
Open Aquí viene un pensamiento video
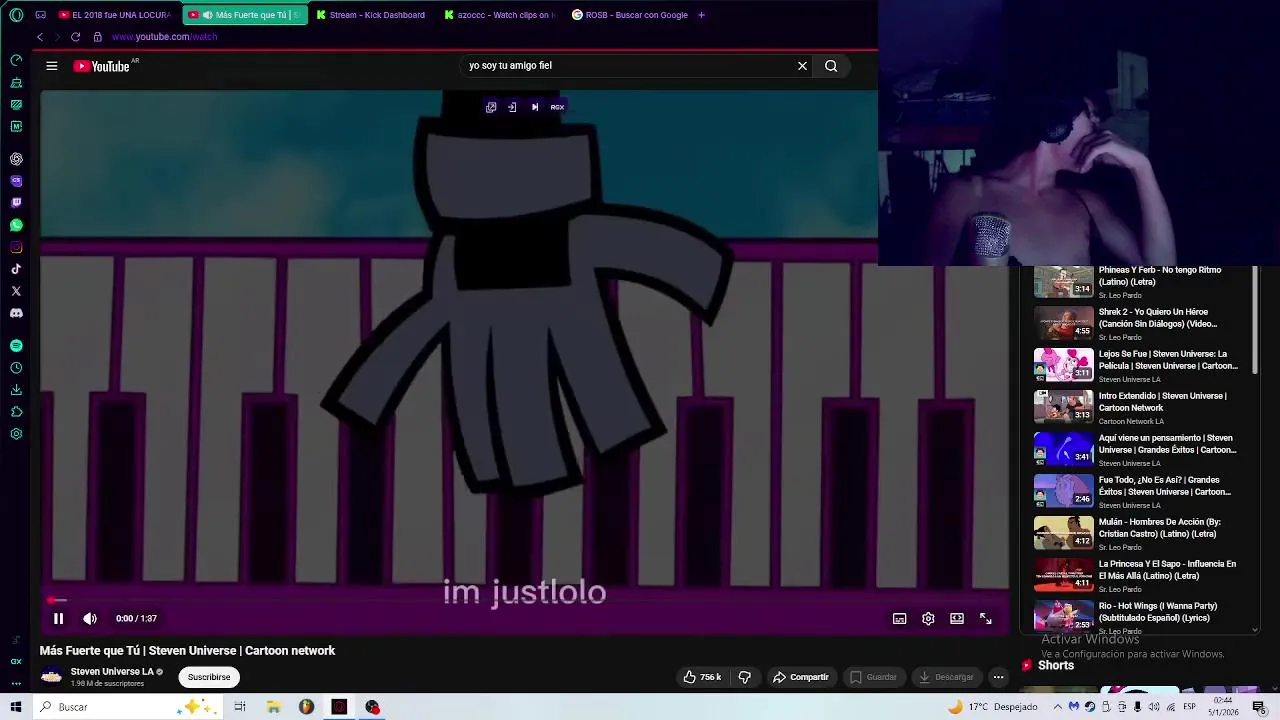point(1141,450)
